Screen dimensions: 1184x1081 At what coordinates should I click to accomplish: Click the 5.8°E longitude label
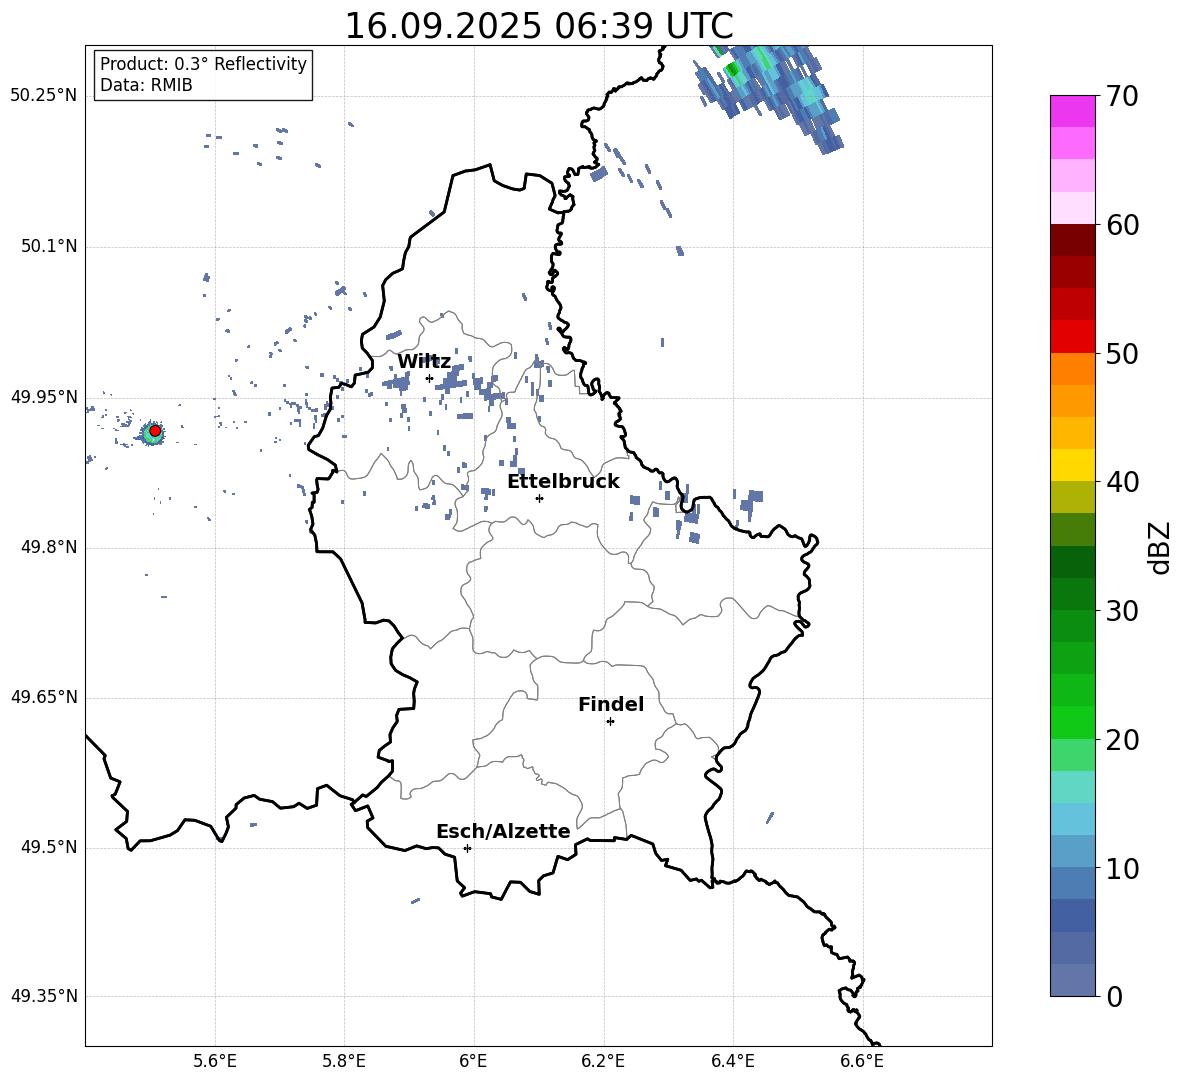[344, 1061]
